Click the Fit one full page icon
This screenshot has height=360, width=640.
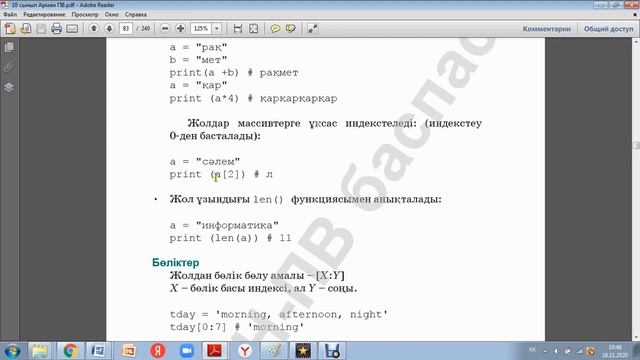coord(253,28)
